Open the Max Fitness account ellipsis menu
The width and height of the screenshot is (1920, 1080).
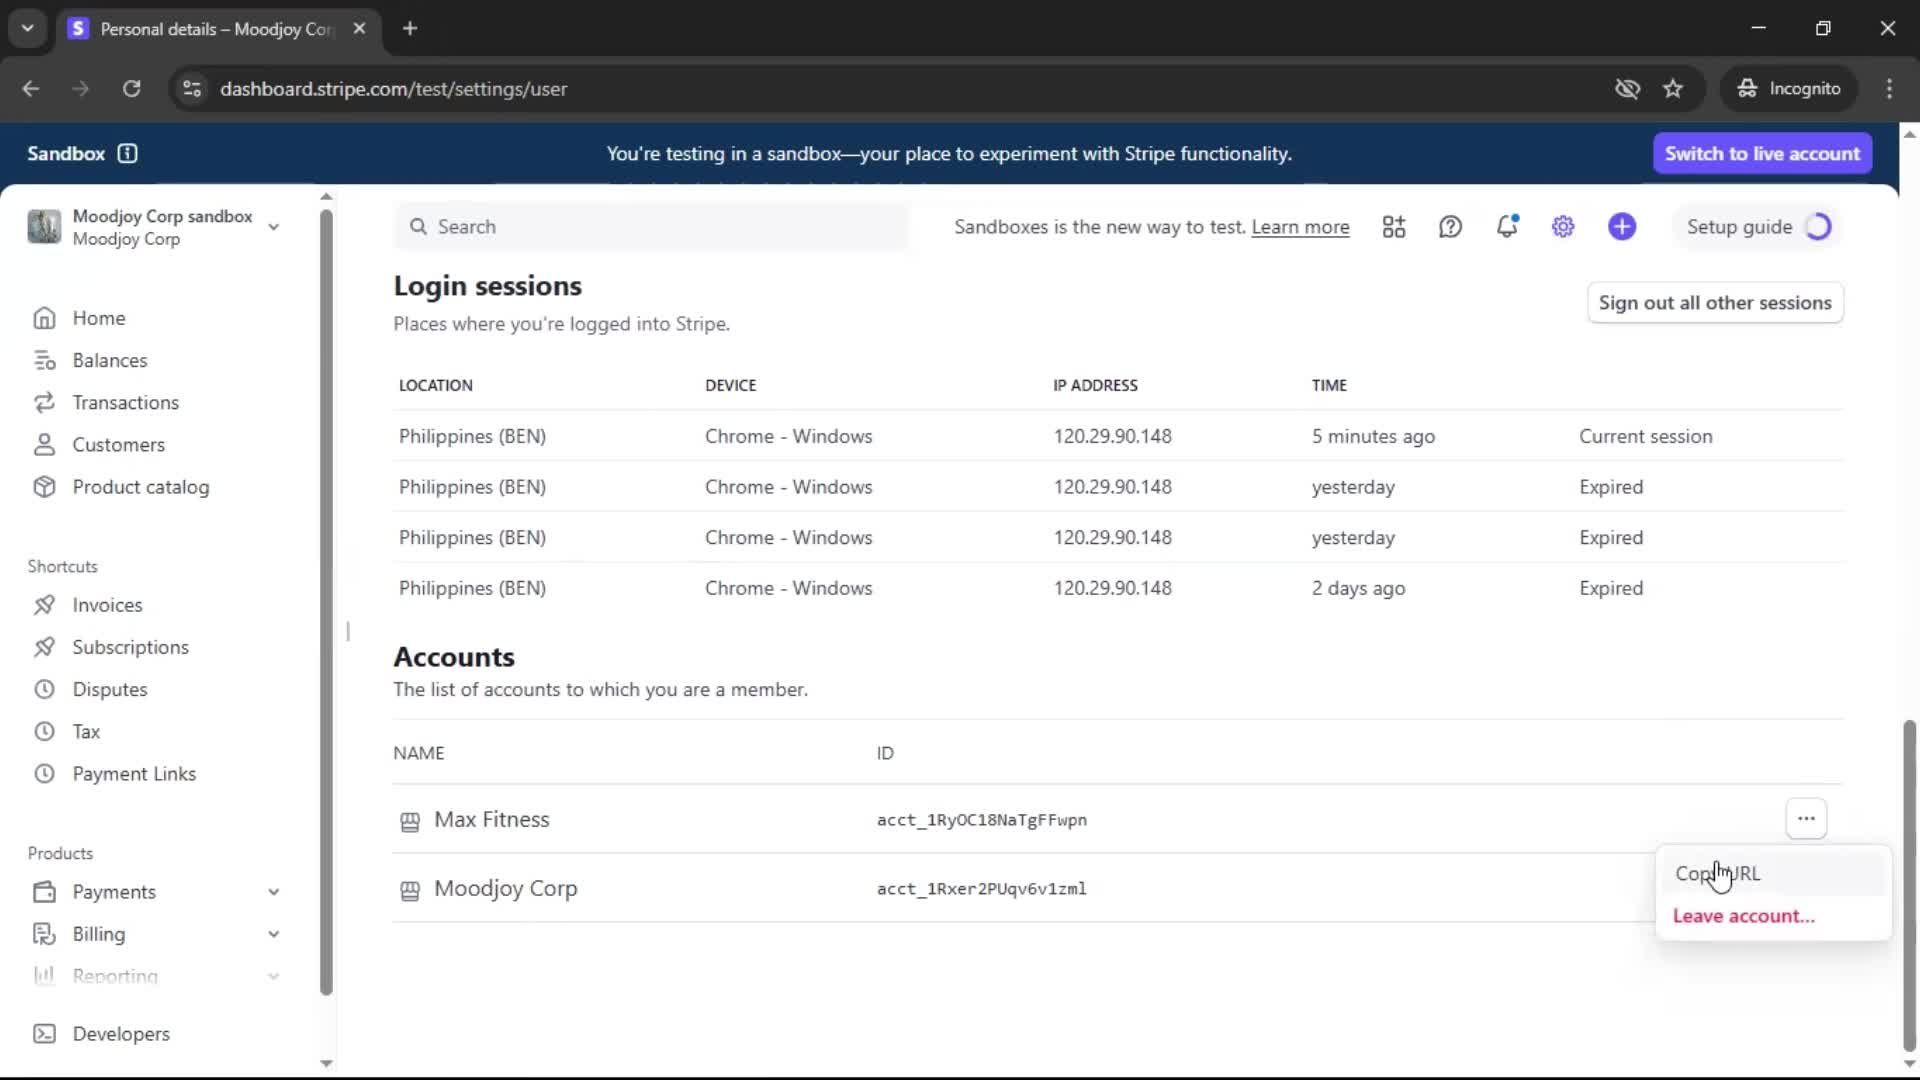(x=1806, y=819)
